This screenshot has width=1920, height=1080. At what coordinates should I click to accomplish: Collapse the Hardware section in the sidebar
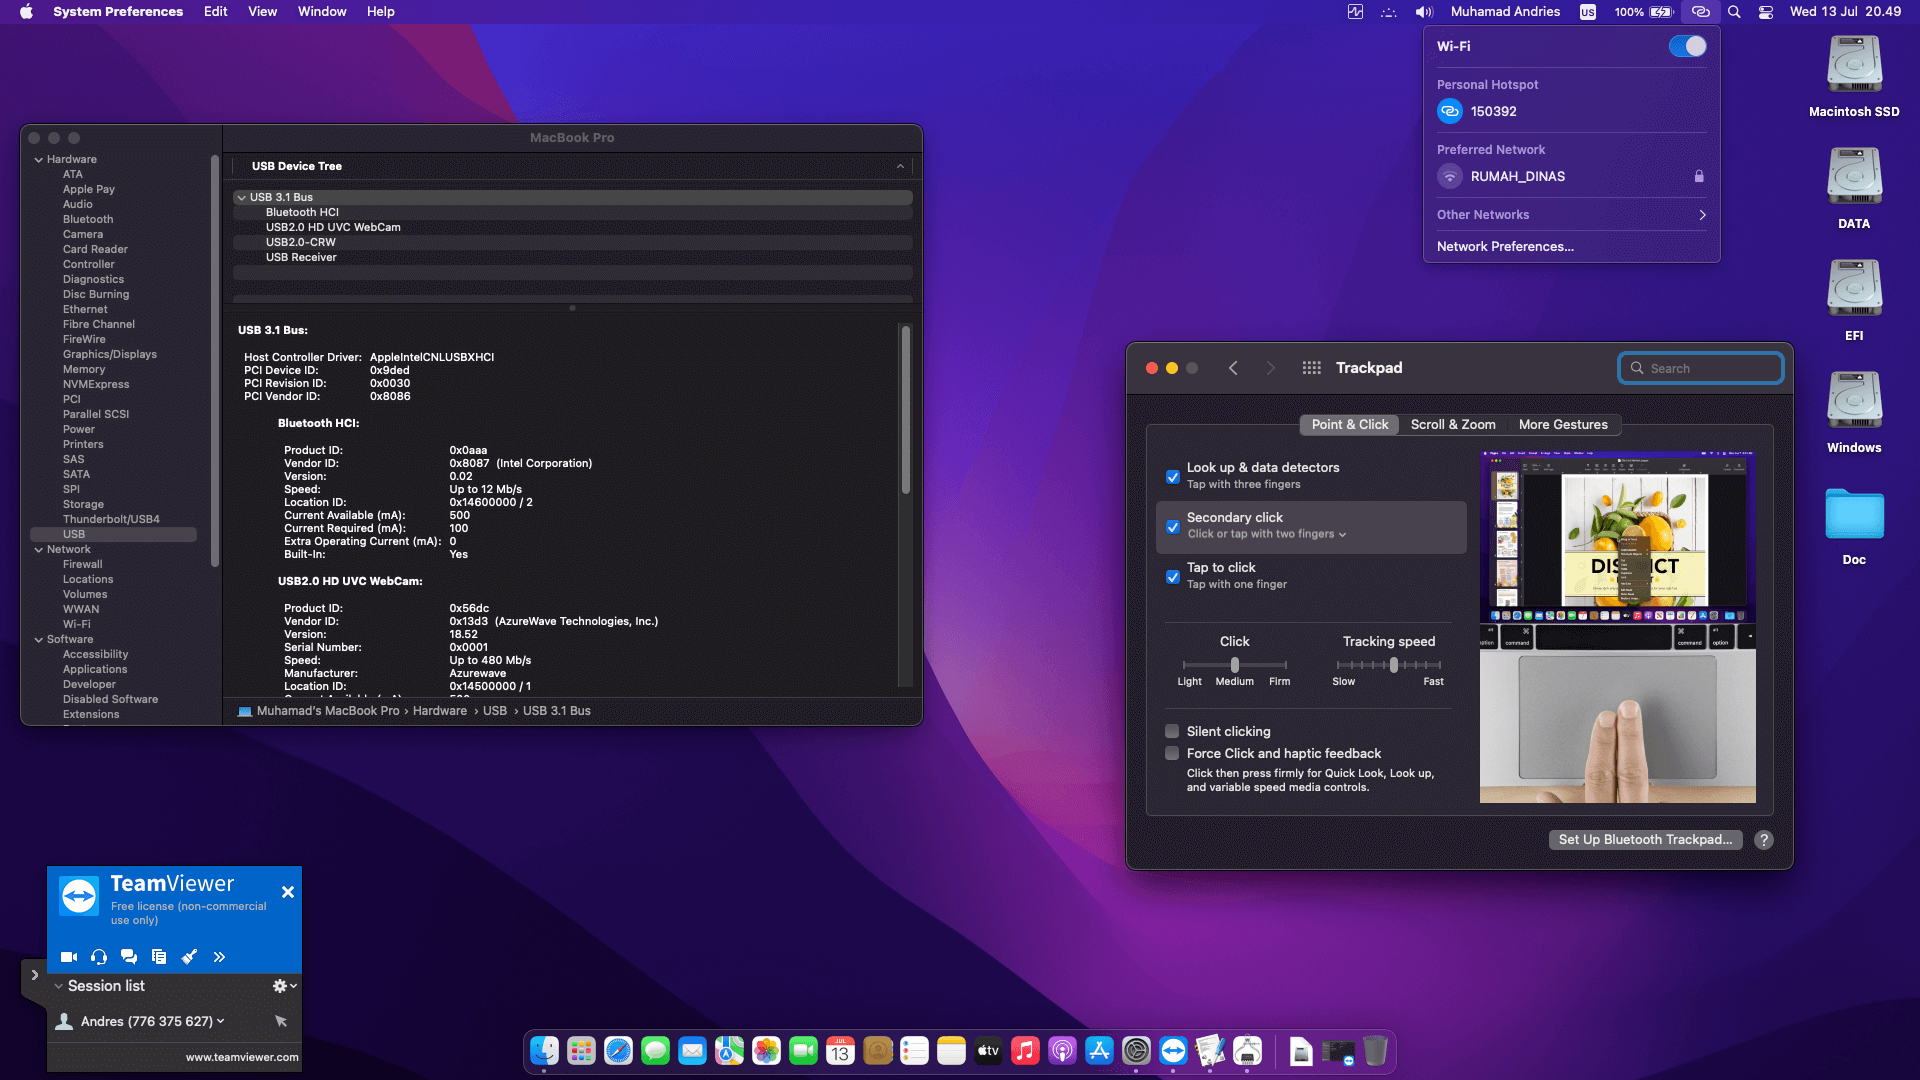pyautogui.click(x=39, y=159)
